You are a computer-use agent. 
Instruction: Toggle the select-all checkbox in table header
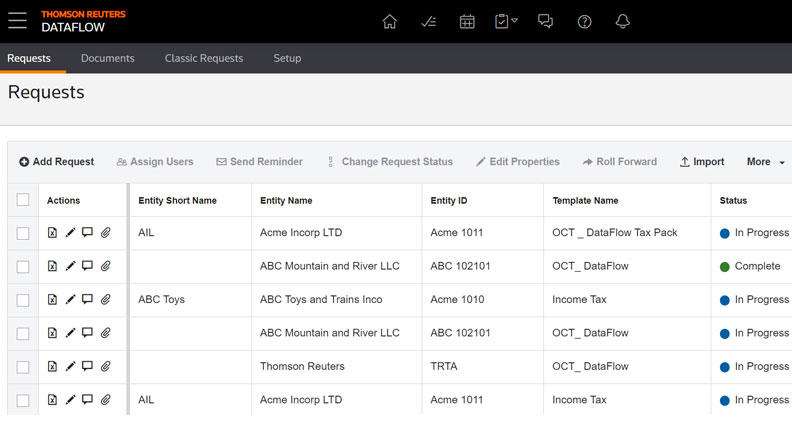pyautogui.click(x=23, y=200)
